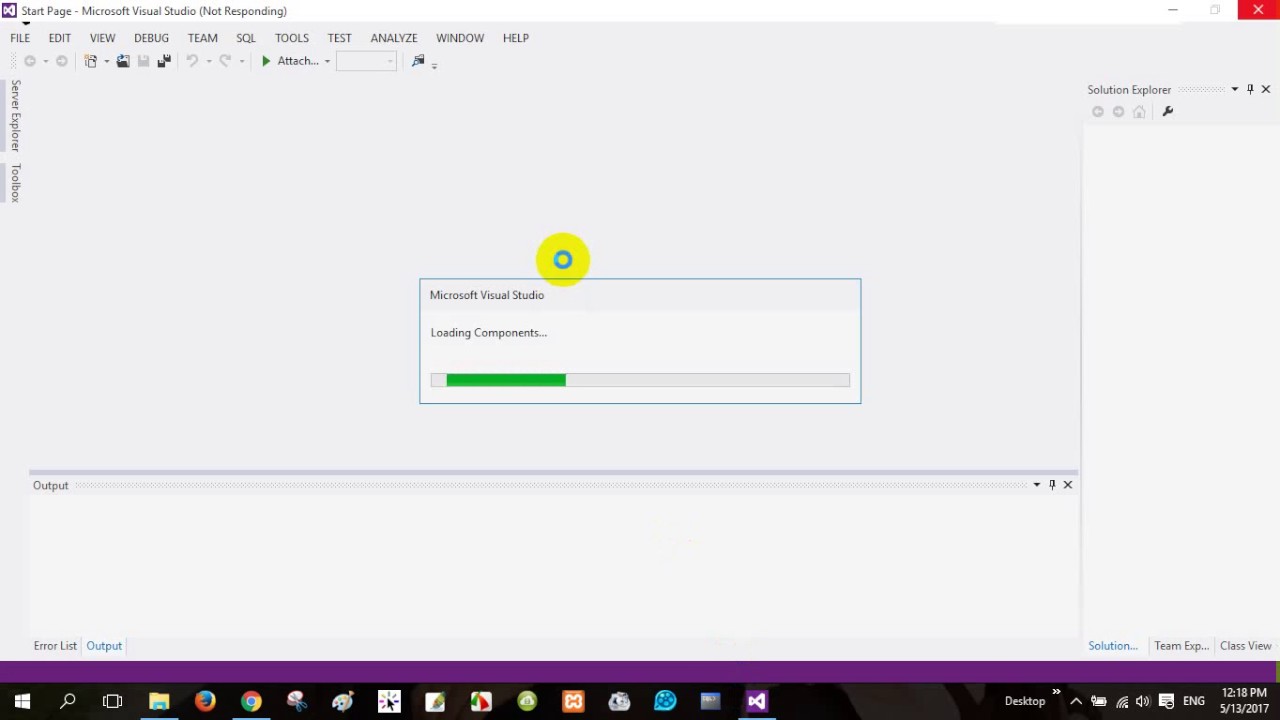Launch Firefox from the taskbar
This screenshot has width=1280, height=720.
coord(205,701)
